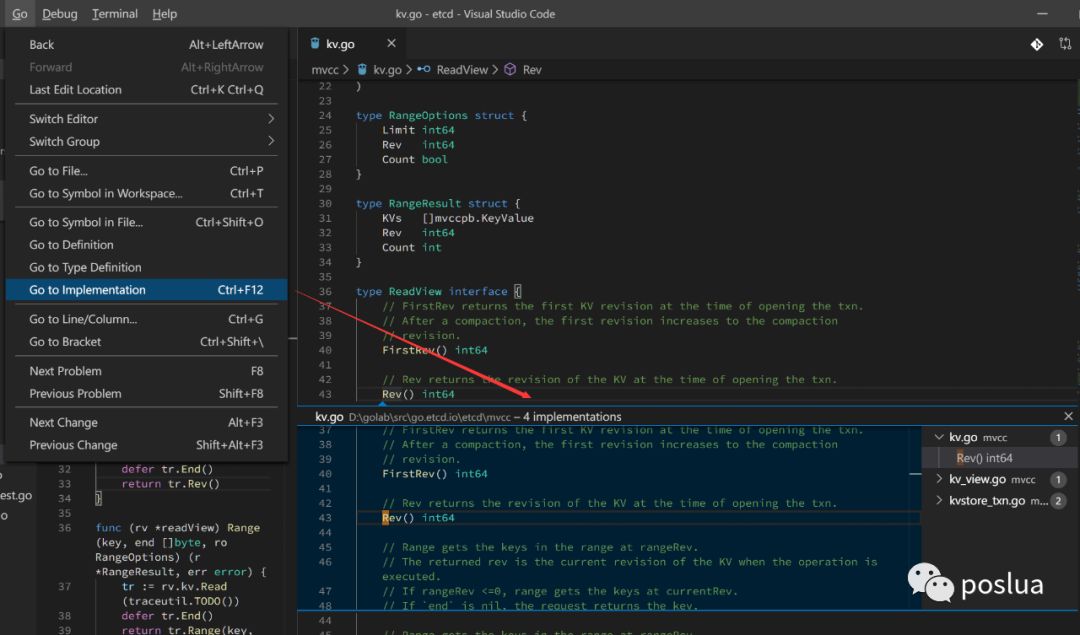The height and width of the screenshot is (635, 1080).
Task: Click type RangeResult struct line
Action: tap(438, 203)
